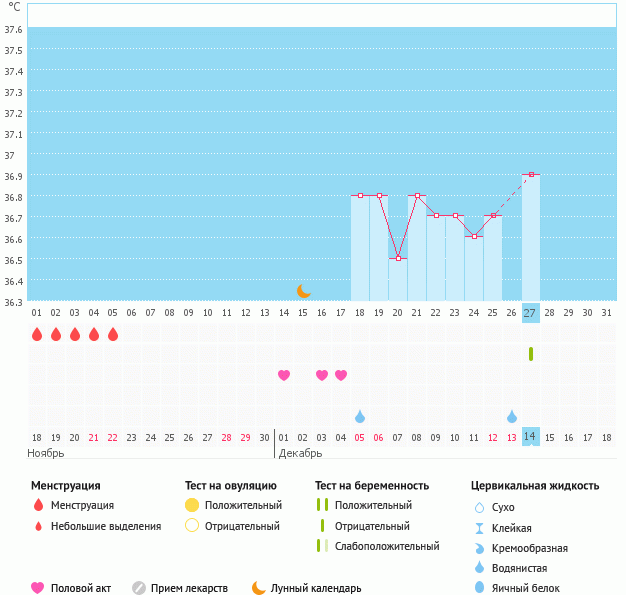
Task: Click the moon calendar icon on day 15
Action: pyautogui.click(x=304, y=291)
